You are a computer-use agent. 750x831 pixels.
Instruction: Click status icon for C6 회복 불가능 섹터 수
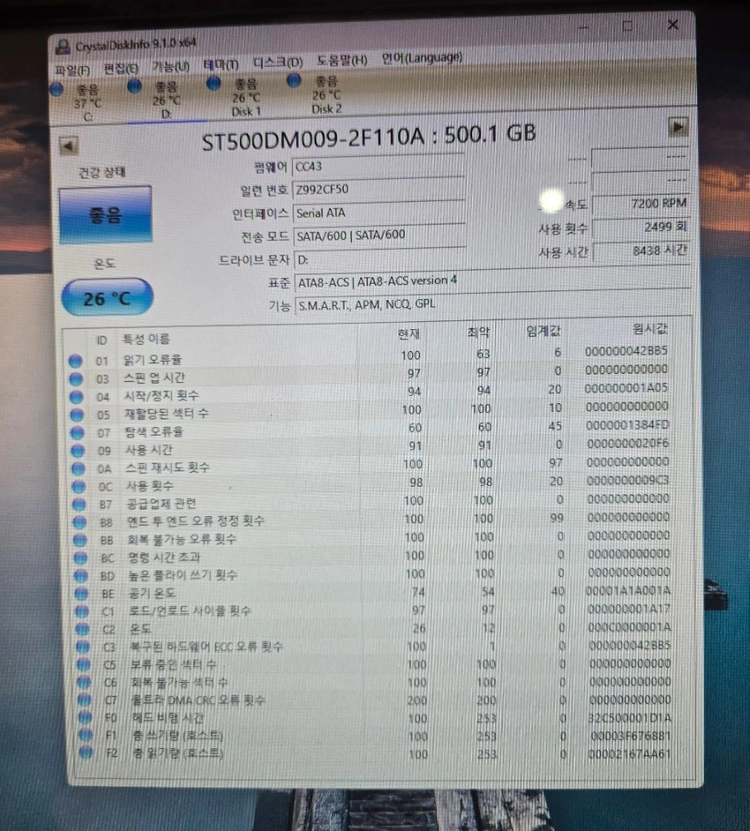coord(84,682)
